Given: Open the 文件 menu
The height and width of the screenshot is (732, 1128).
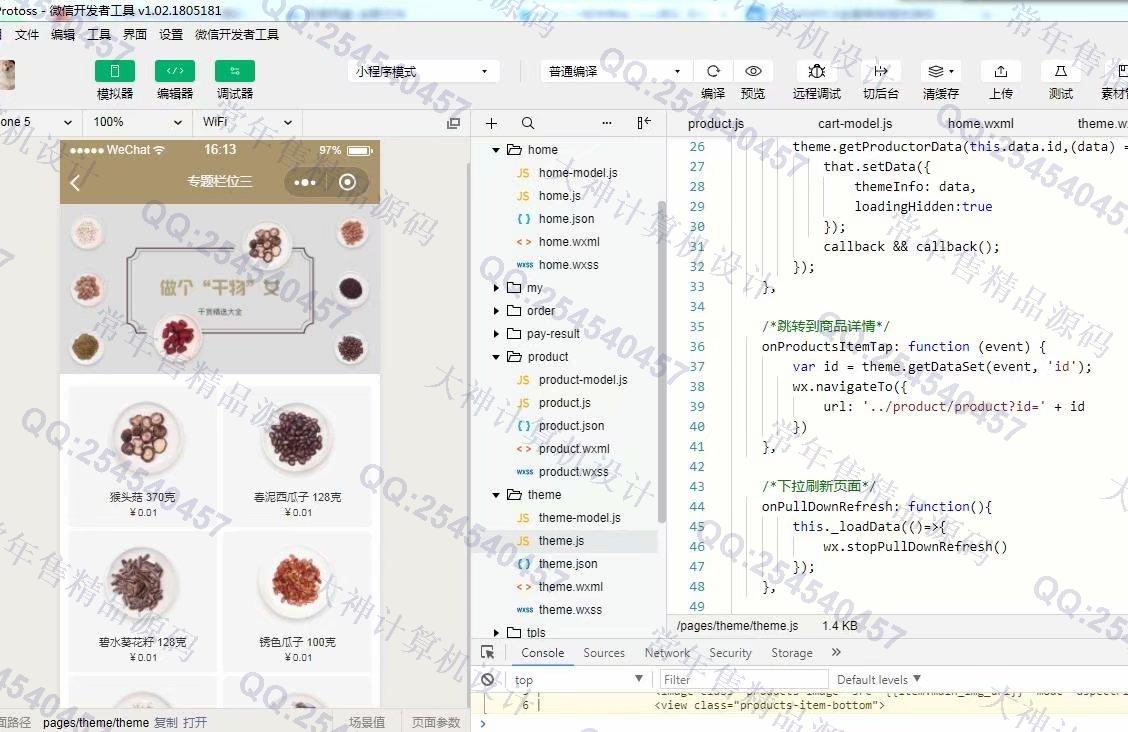Looking at the screenshot, I should tap(27, 35).
